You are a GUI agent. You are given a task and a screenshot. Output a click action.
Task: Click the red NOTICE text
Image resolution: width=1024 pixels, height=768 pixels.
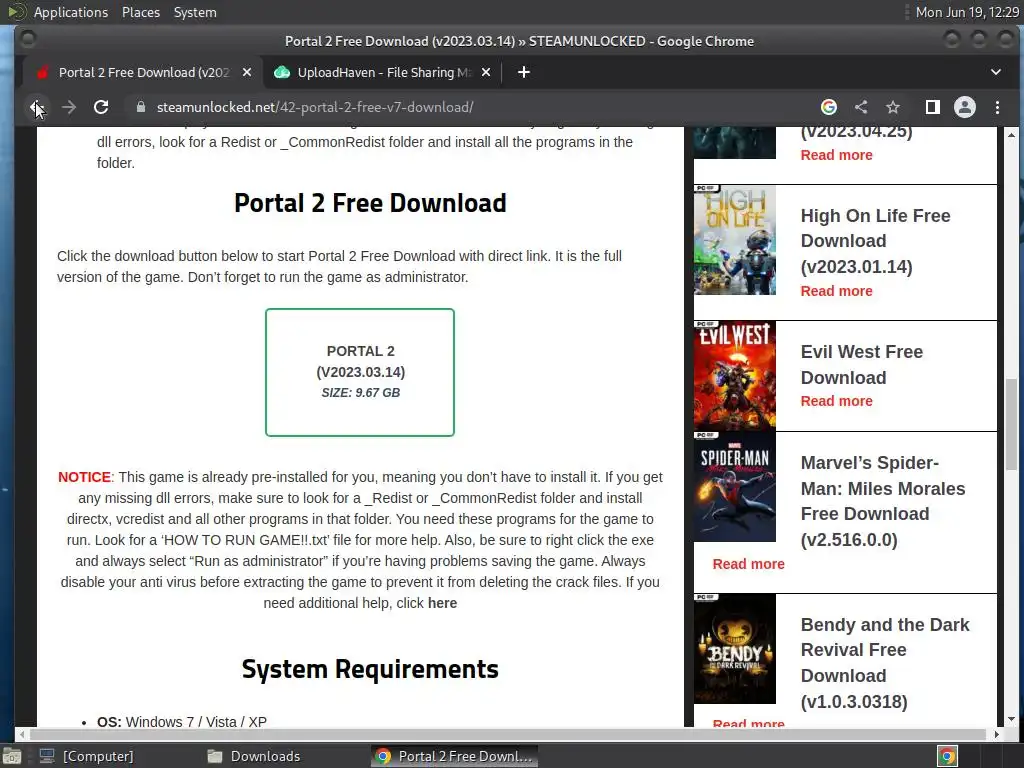coord(84,477)
